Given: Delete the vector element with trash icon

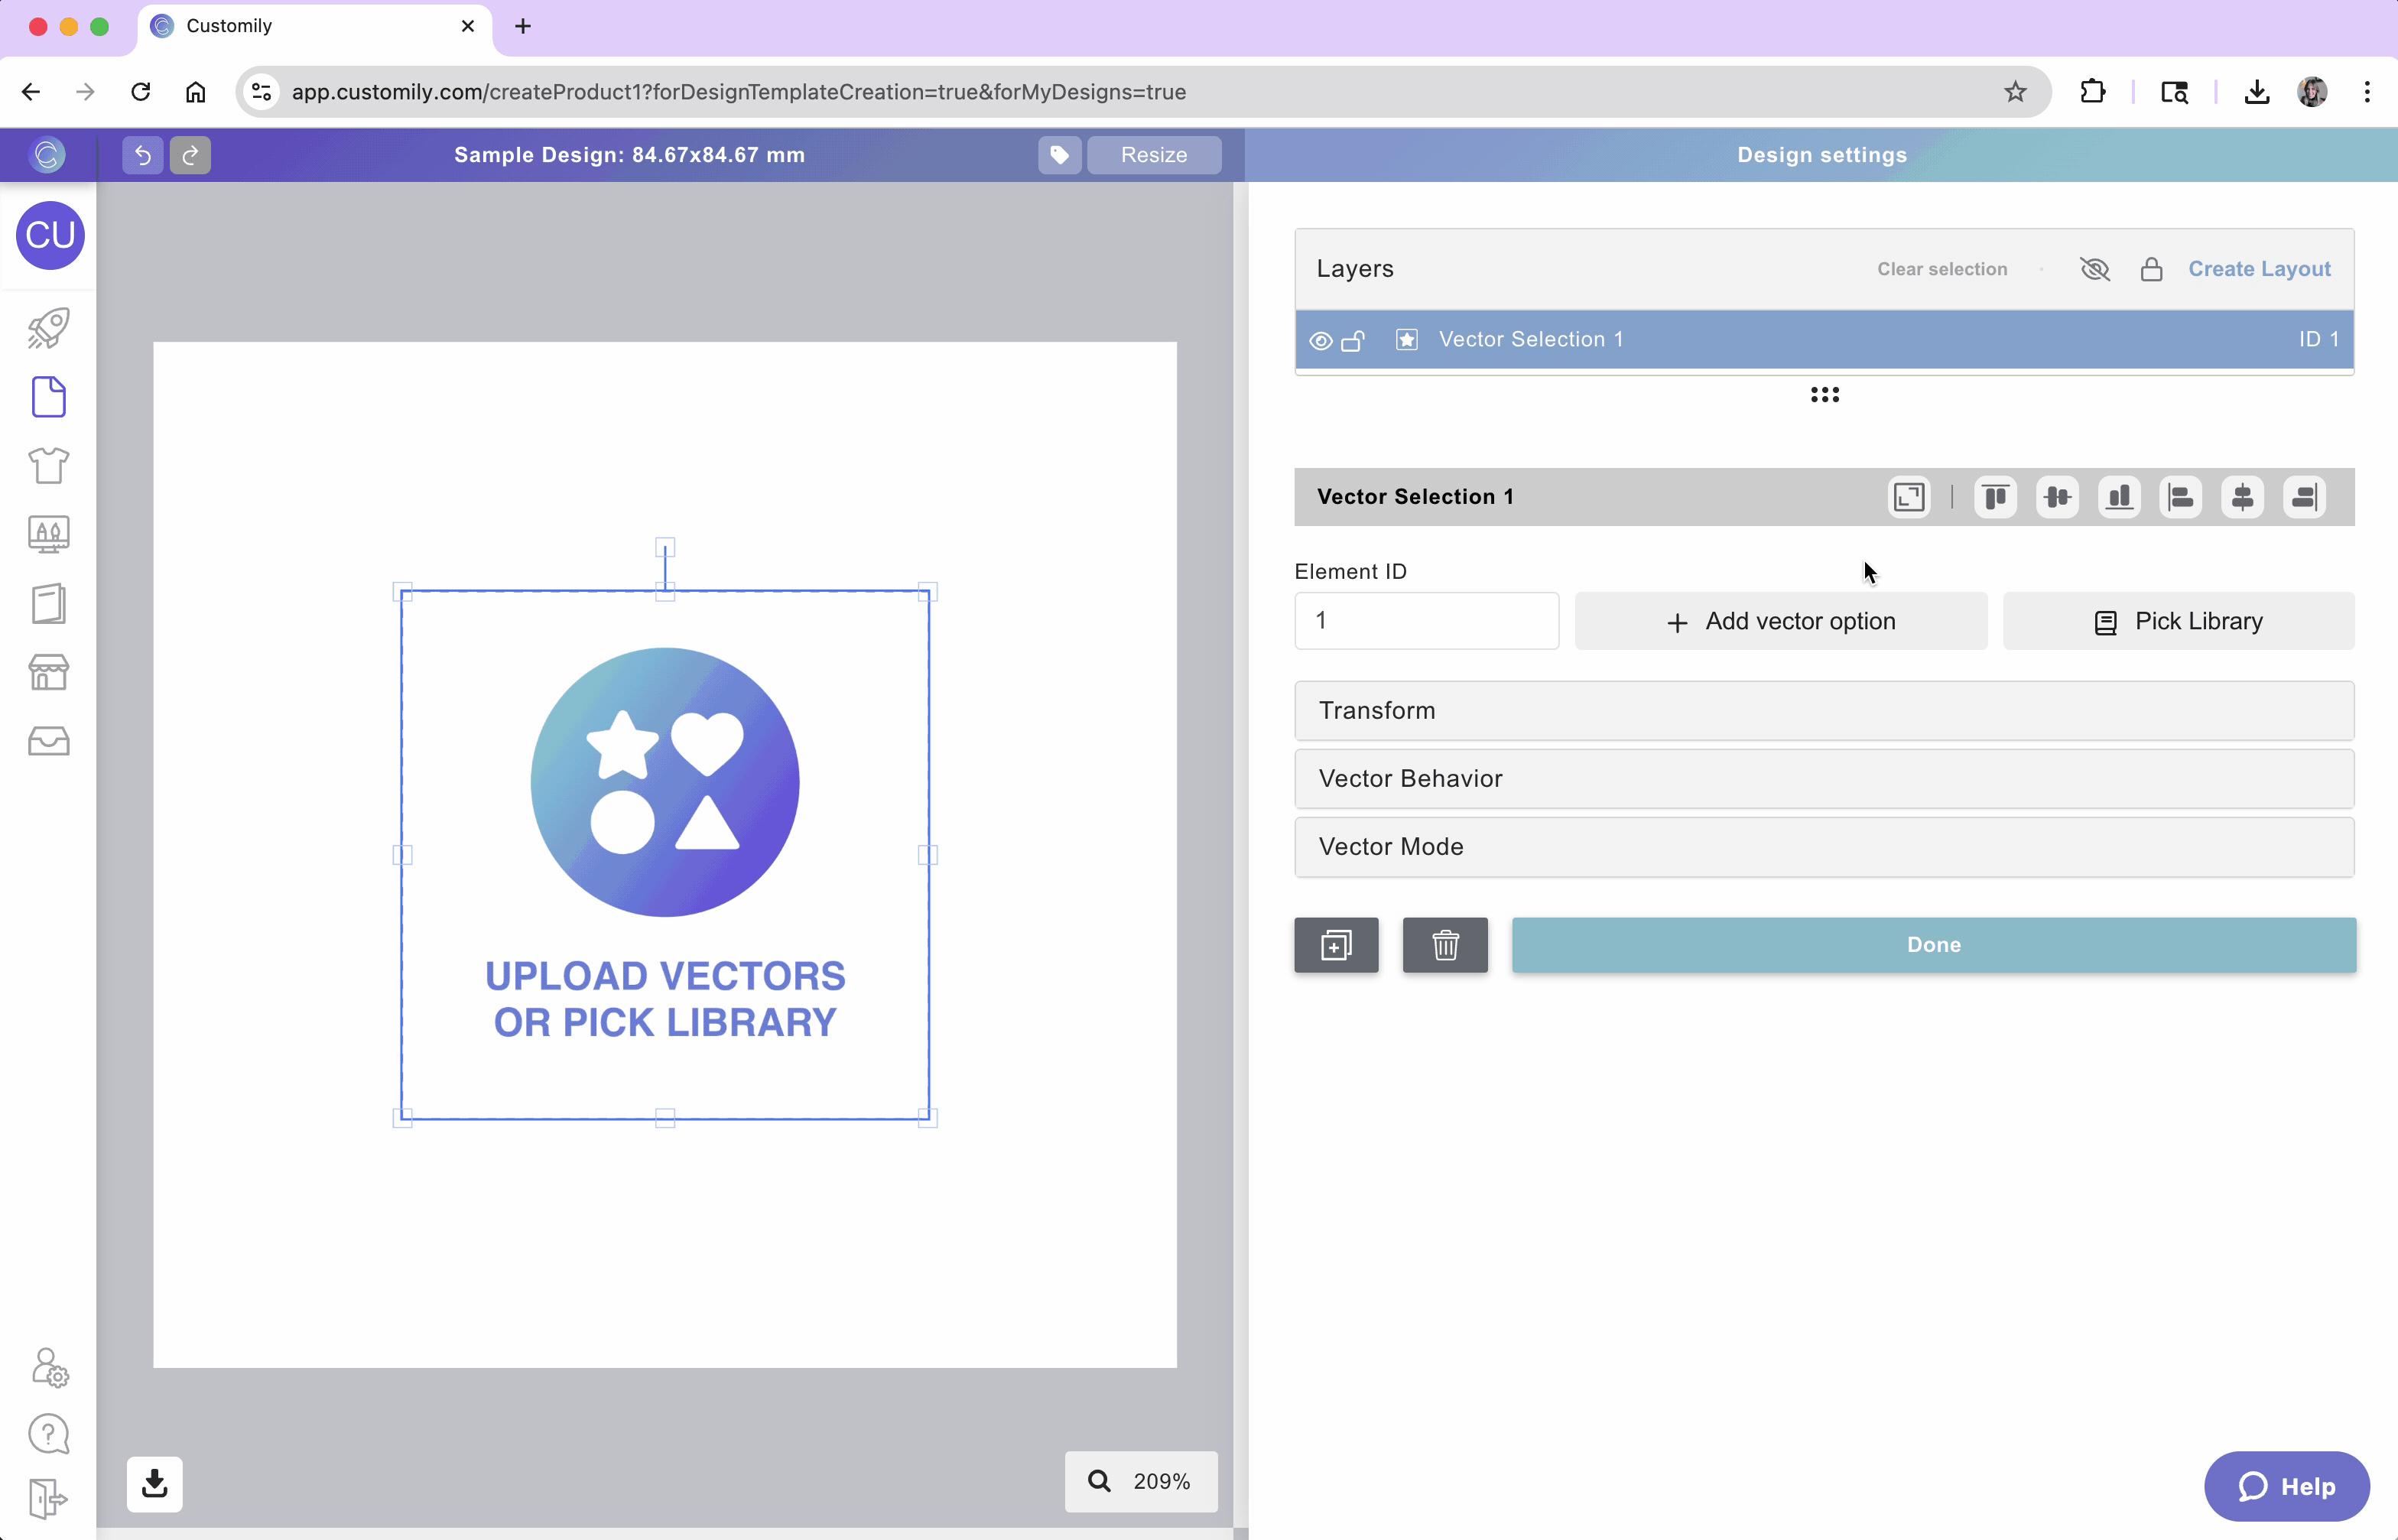Looking at the screenshot, I should click(x=1445, y=945).
